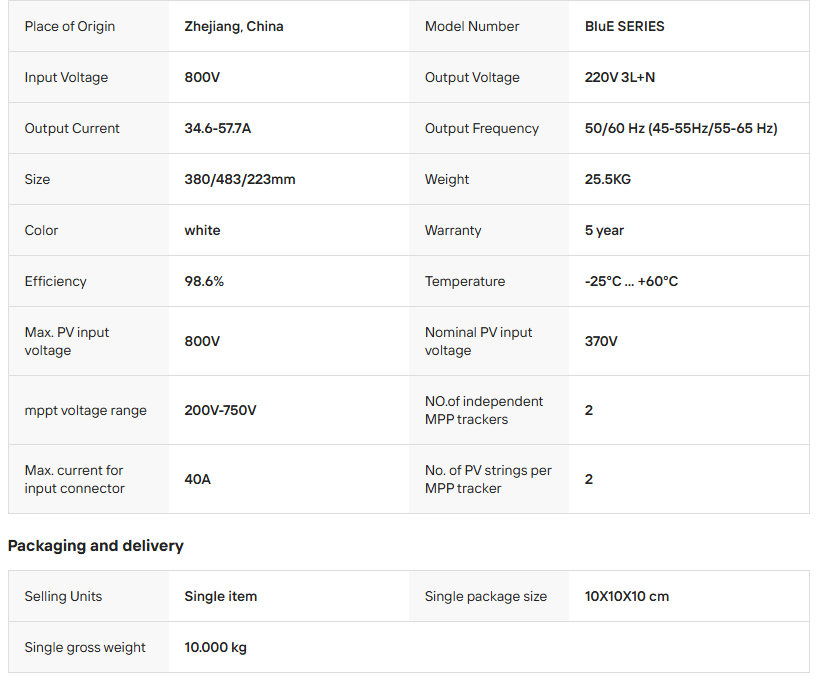Click the temperature range value
818x681 pixels.
[x=631, y=282]
